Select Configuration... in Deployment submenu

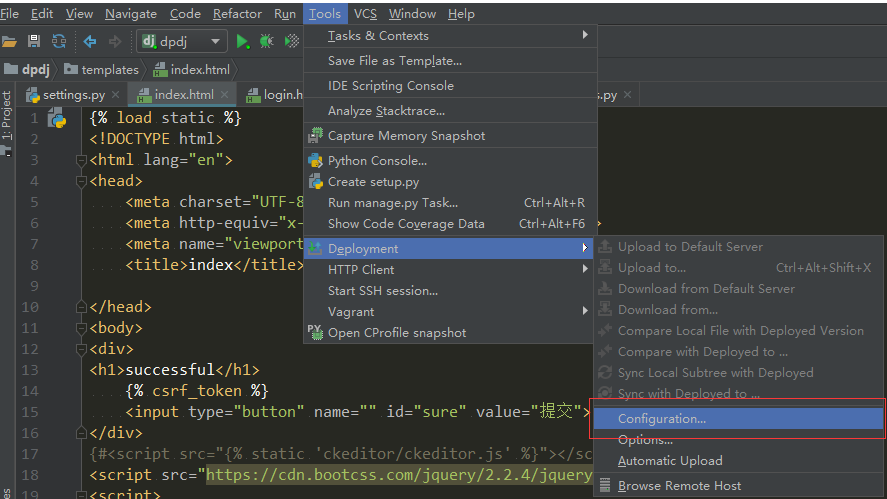[x=662, y=419]
